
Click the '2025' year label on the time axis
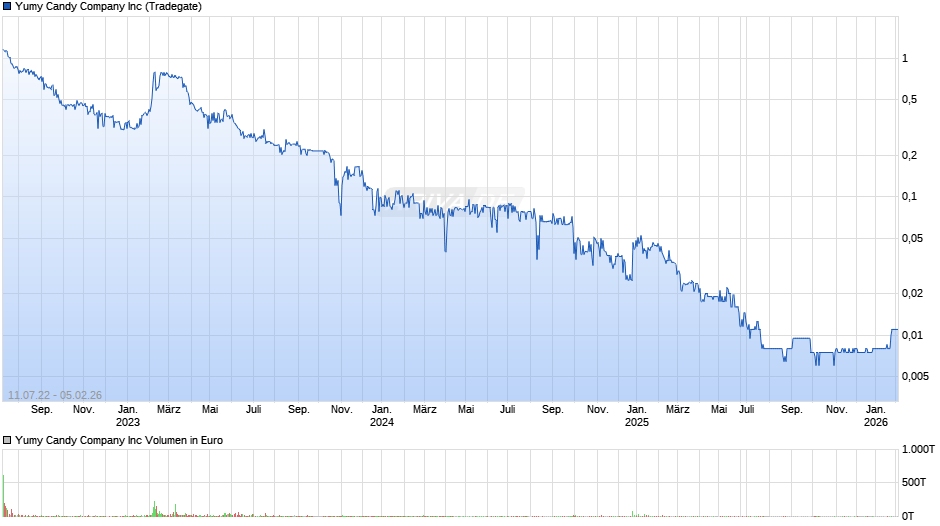pos(637,422)
